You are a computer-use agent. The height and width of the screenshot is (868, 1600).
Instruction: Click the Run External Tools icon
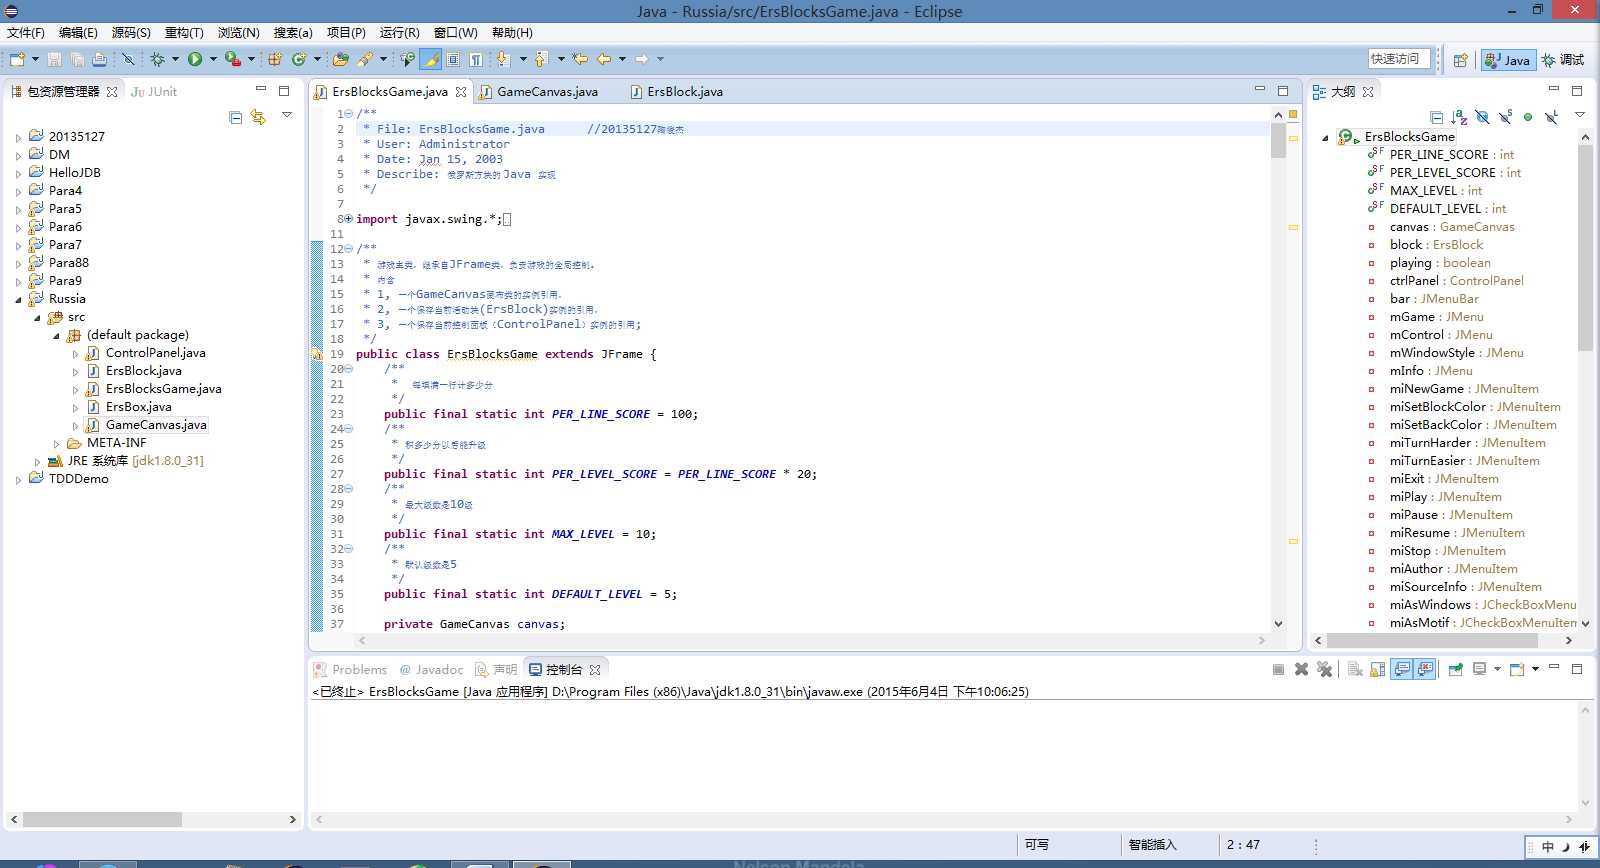click(232, 60)
